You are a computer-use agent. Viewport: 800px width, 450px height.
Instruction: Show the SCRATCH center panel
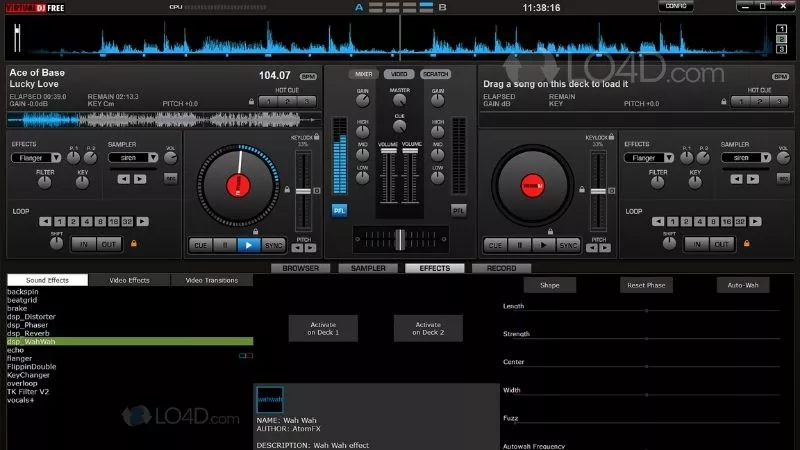(x=435, y=74)
